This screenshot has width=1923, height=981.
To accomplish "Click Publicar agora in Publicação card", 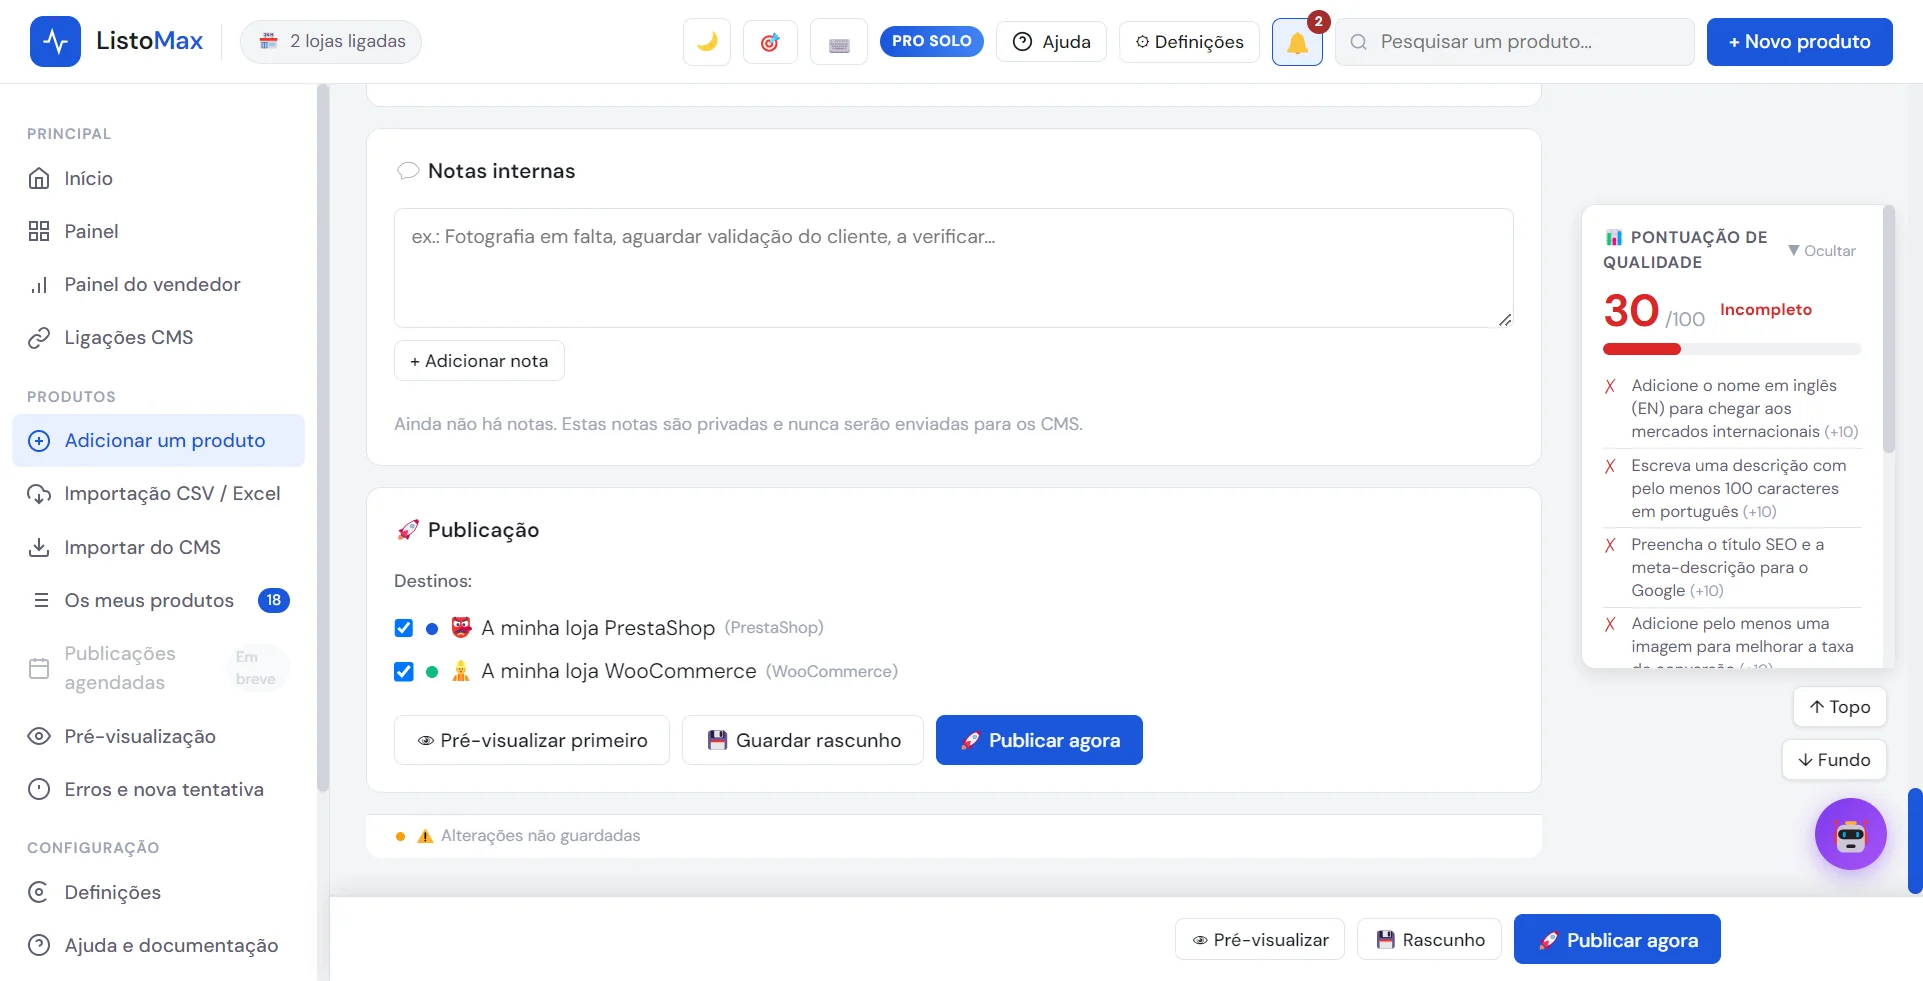I will pyautogui.click(x=1039, y=740).
